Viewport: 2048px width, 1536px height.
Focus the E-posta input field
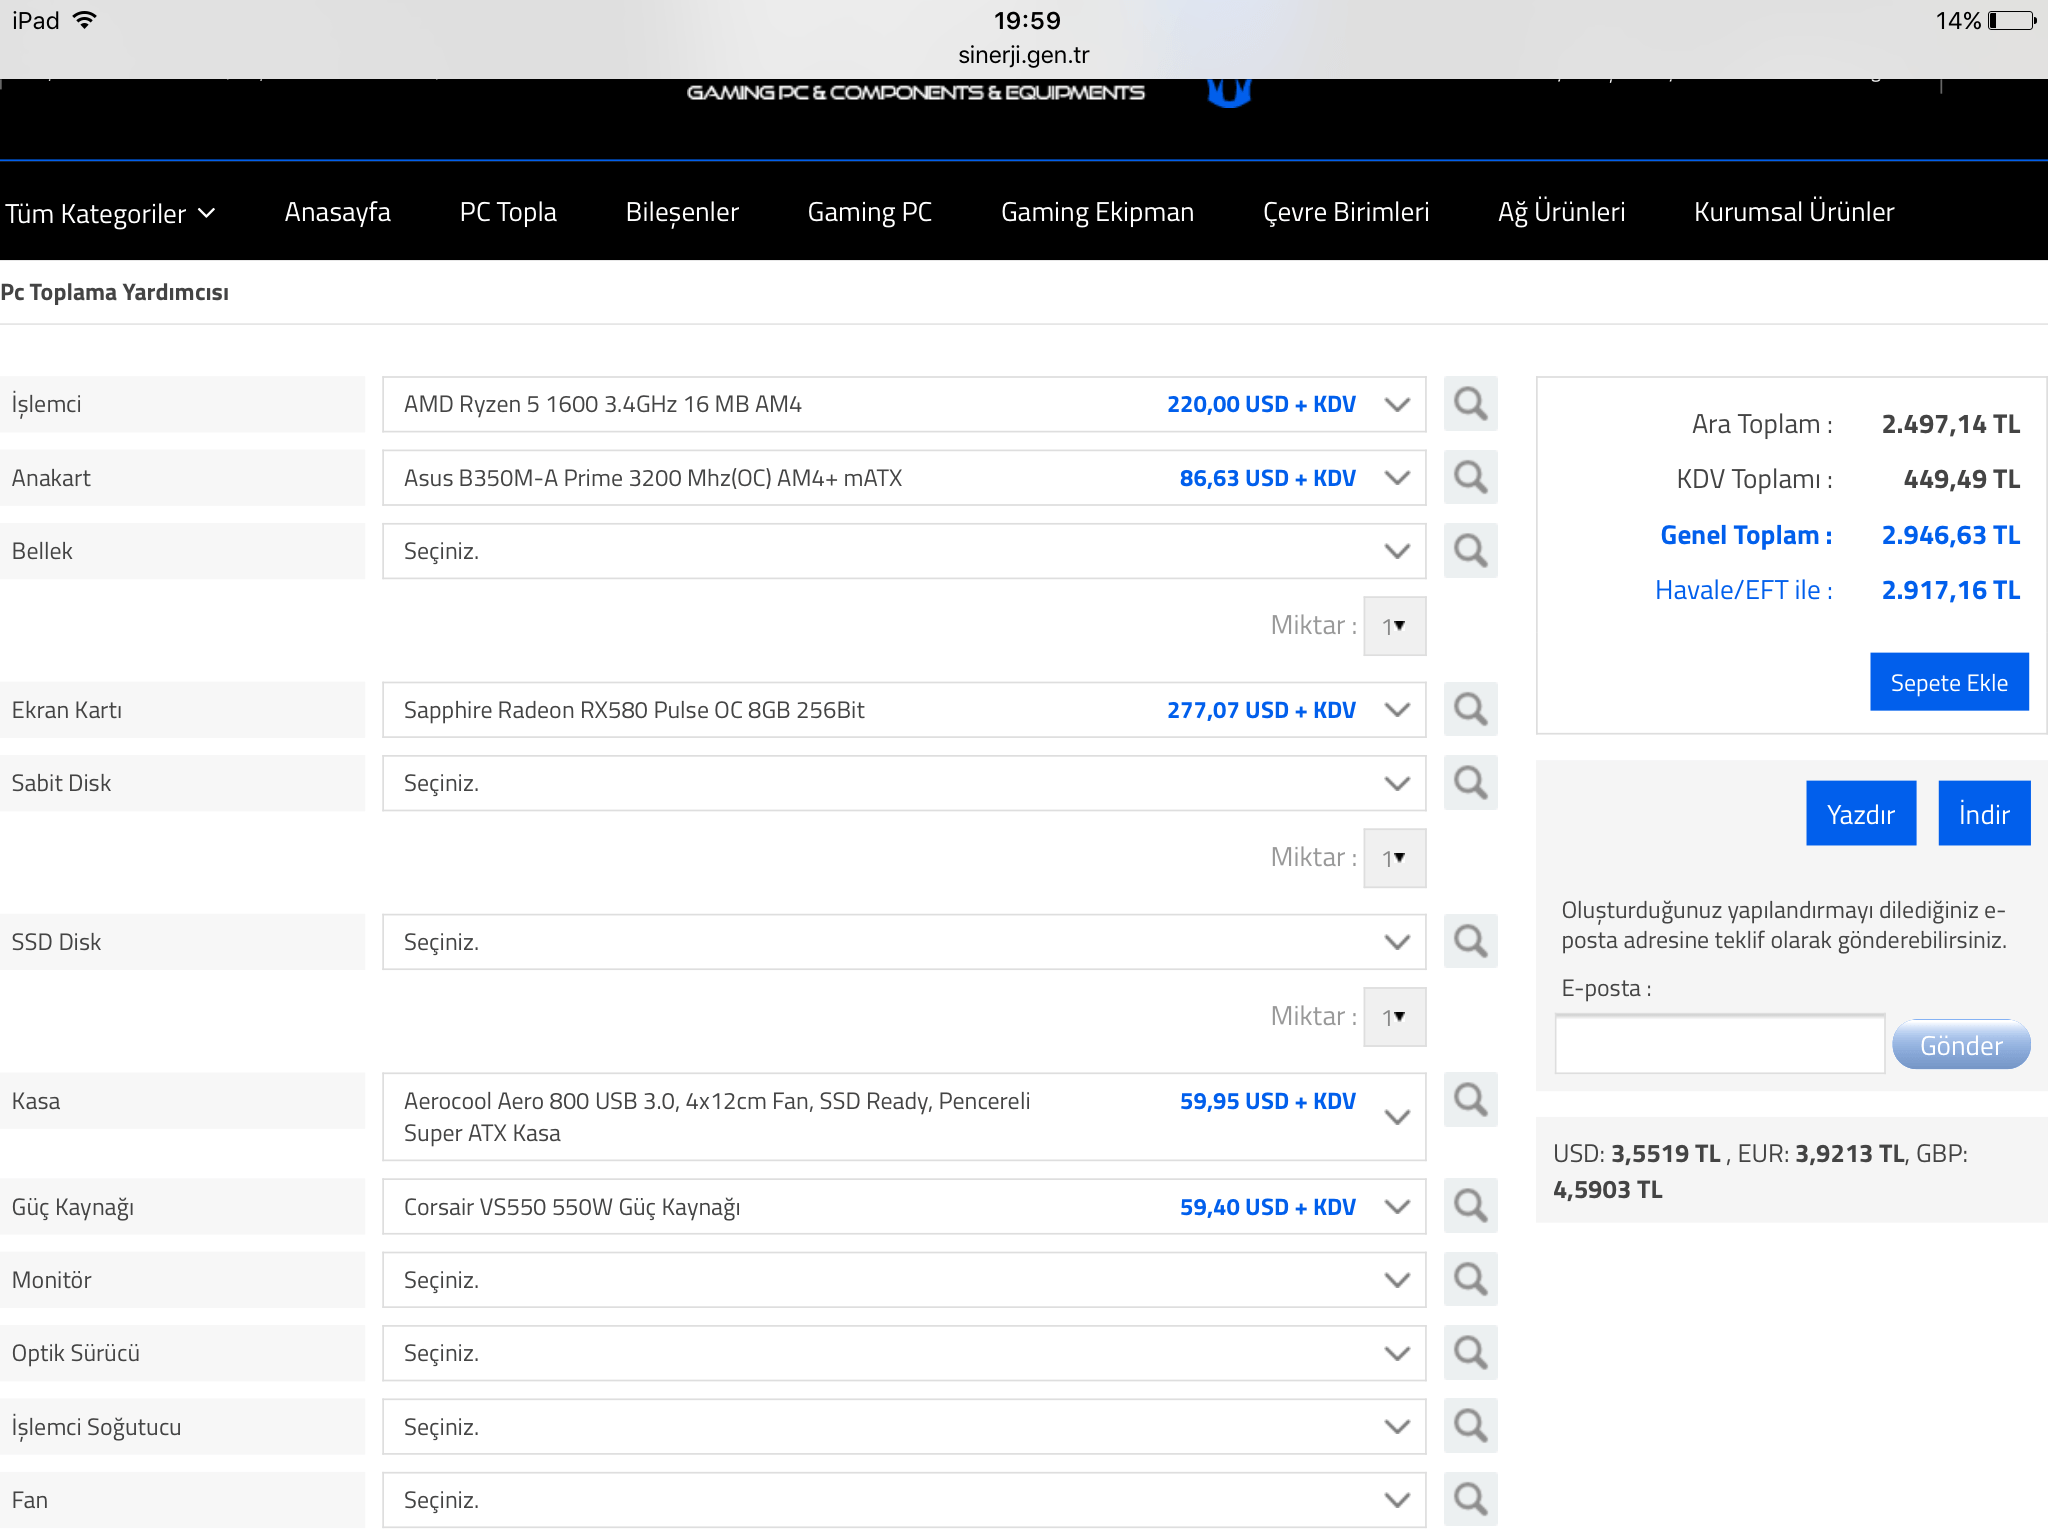(x=1719, y=1044)
